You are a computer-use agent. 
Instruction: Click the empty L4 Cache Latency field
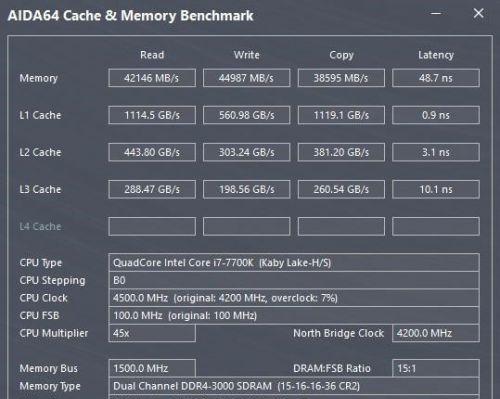point(436,226)
